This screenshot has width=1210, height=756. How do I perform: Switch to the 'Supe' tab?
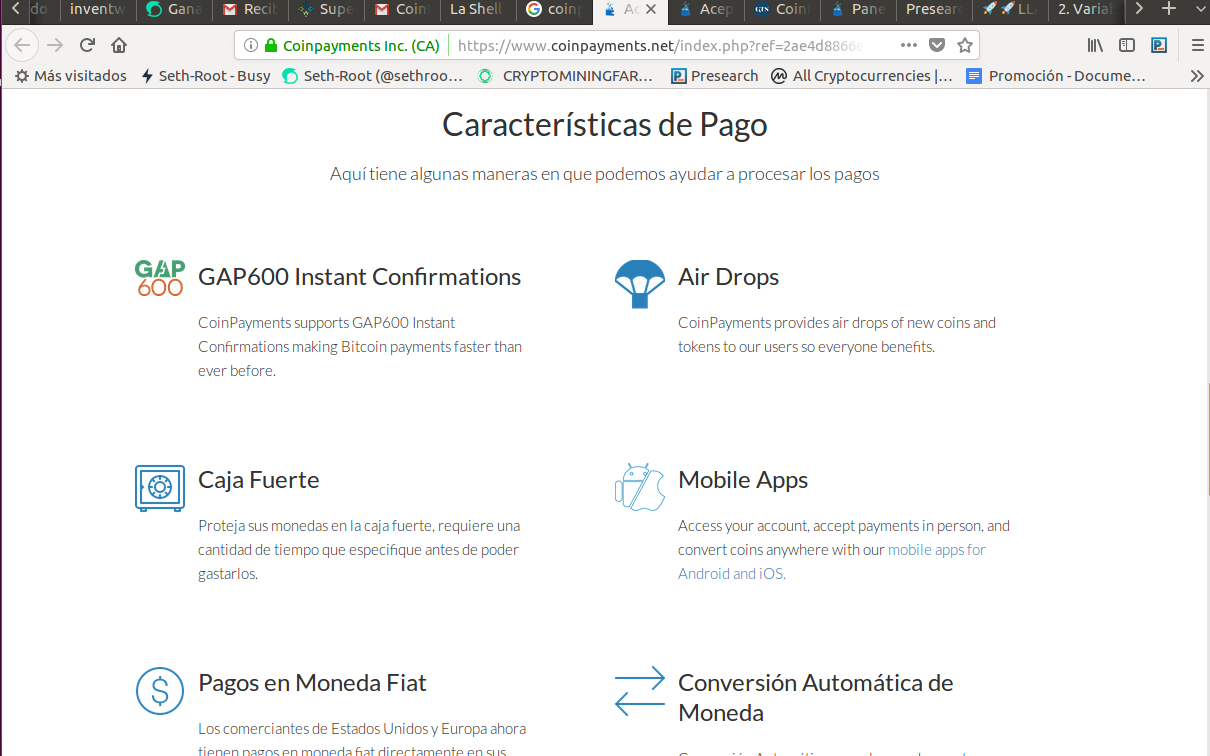click(327, 10)
